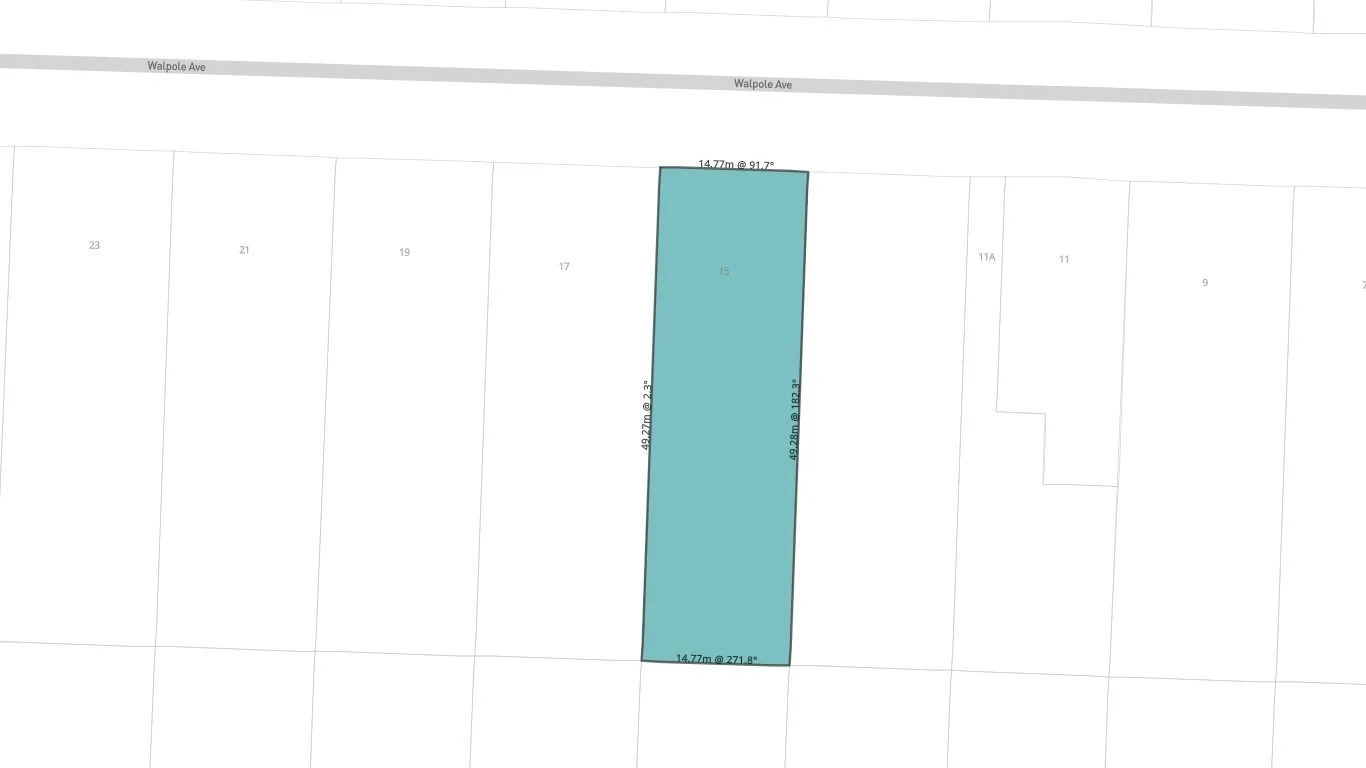This screenshot has height=768, width=1366.
Task: Click the left Walpole Ave street label
Action: (176, 66)
